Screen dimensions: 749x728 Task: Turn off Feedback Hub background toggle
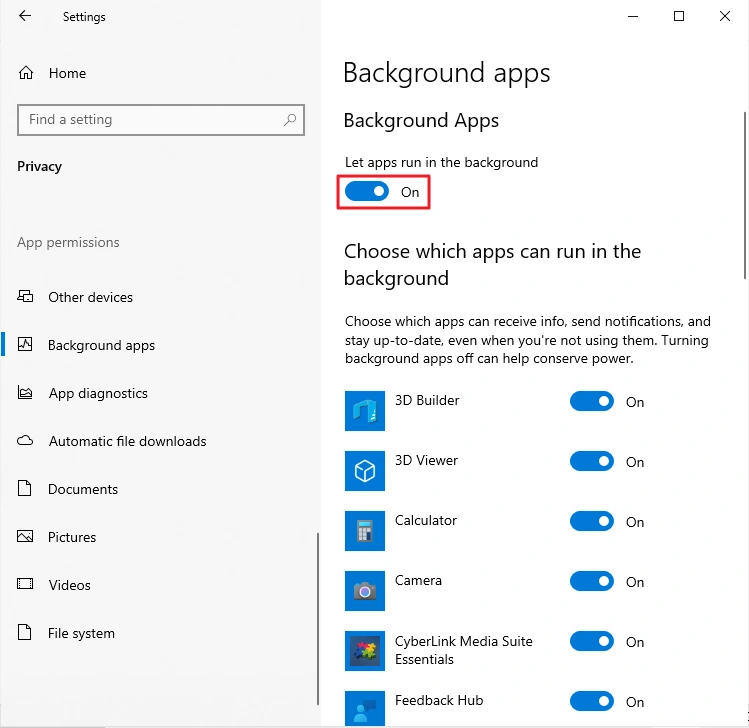click(592, 701)
